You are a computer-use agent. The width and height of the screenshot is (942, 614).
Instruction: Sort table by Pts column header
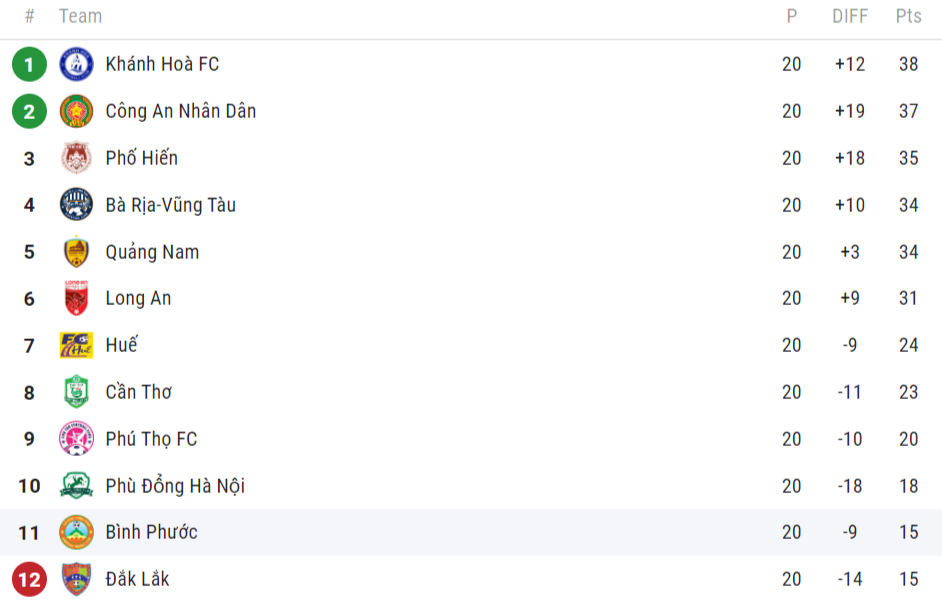[x=908, y=16]
